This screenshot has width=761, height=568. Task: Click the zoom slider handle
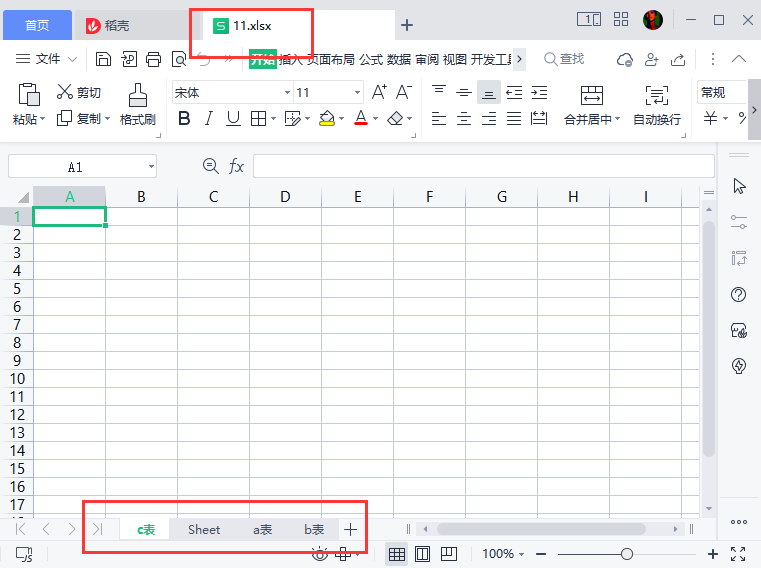(x=627, y=554)
